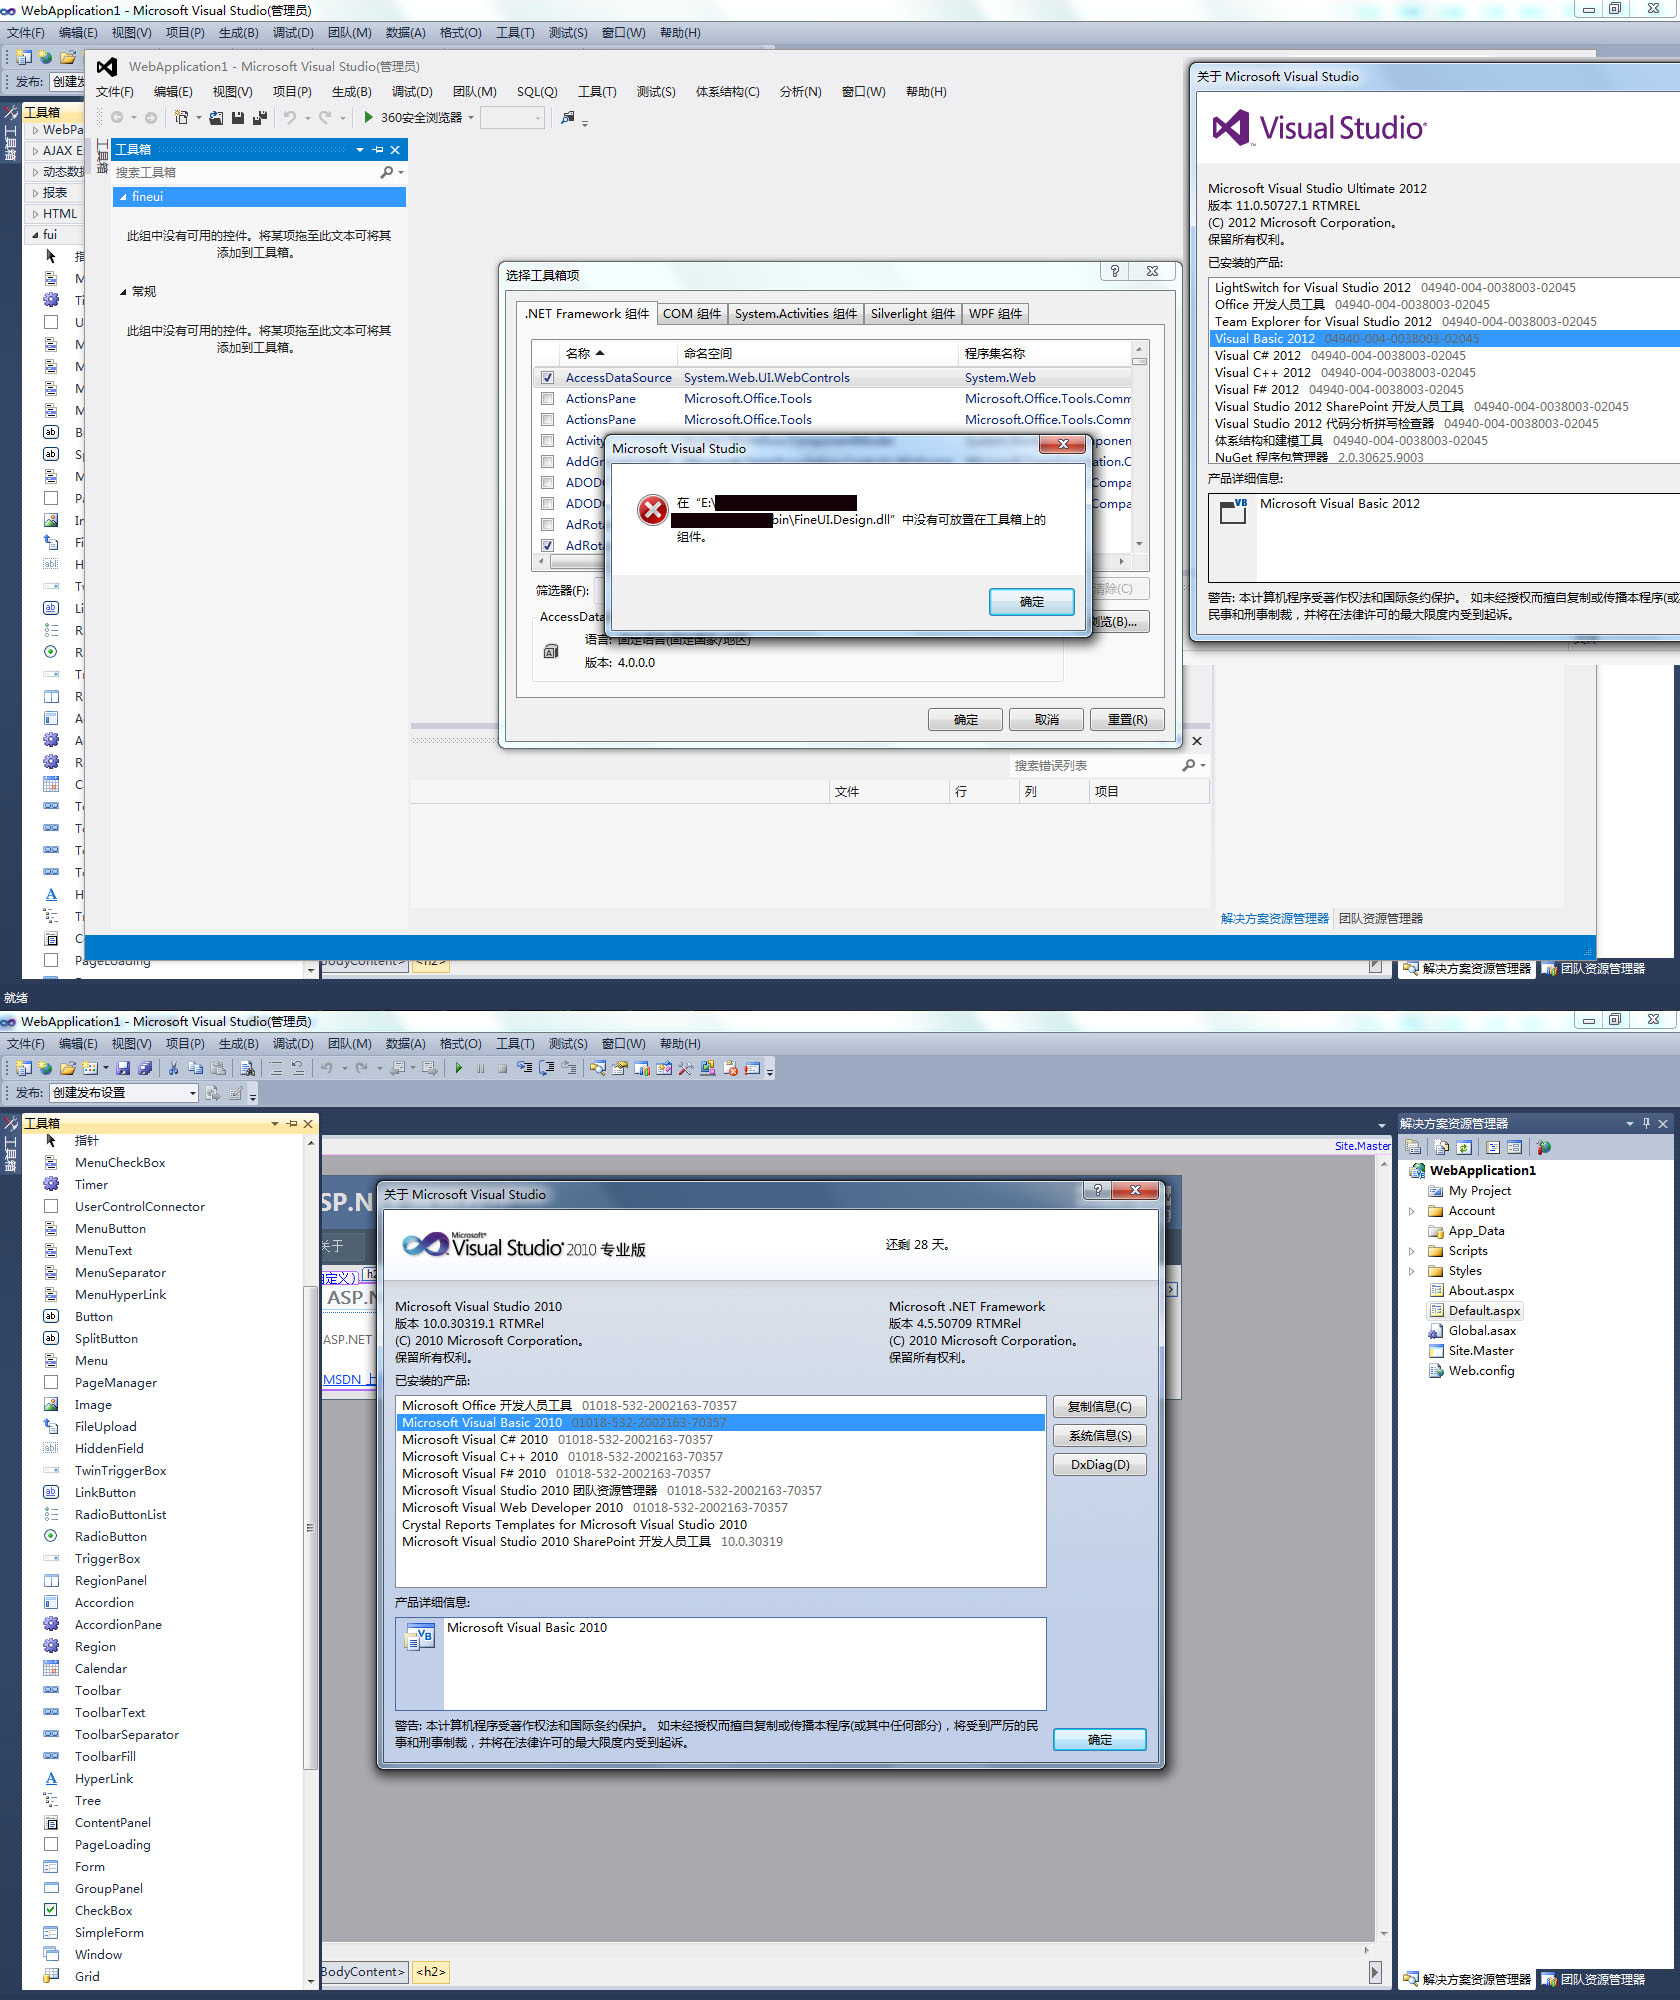Check the AddGr row checkbox
The image size is (1680, 2000).
click(547, 462)
